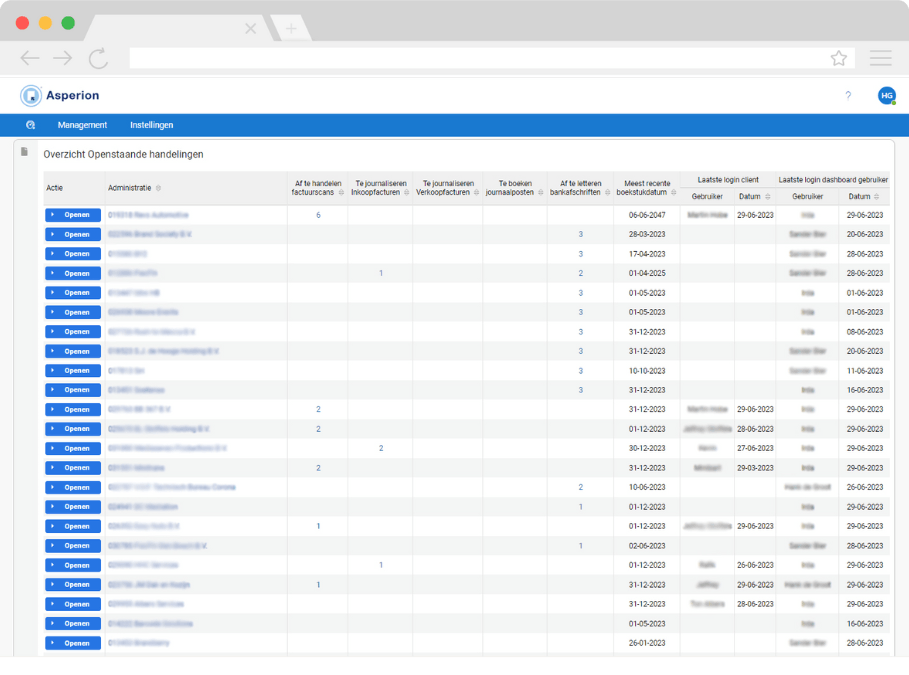The image size is (909, 675).
Task: Open help via the question mark icon
Action: [848, 96]
